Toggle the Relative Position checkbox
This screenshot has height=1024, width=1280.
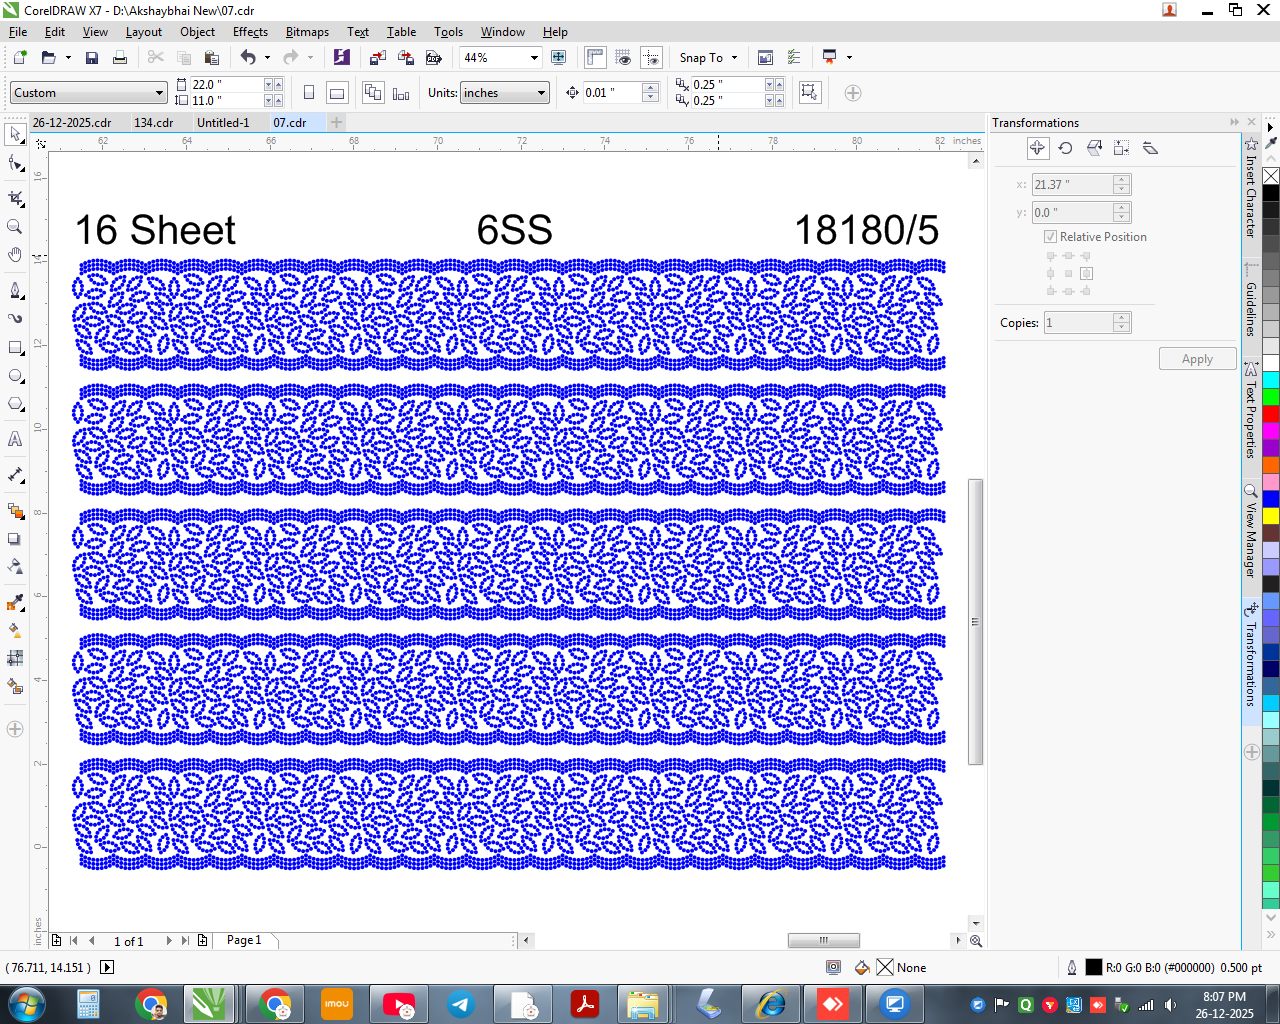[1050, 237]
